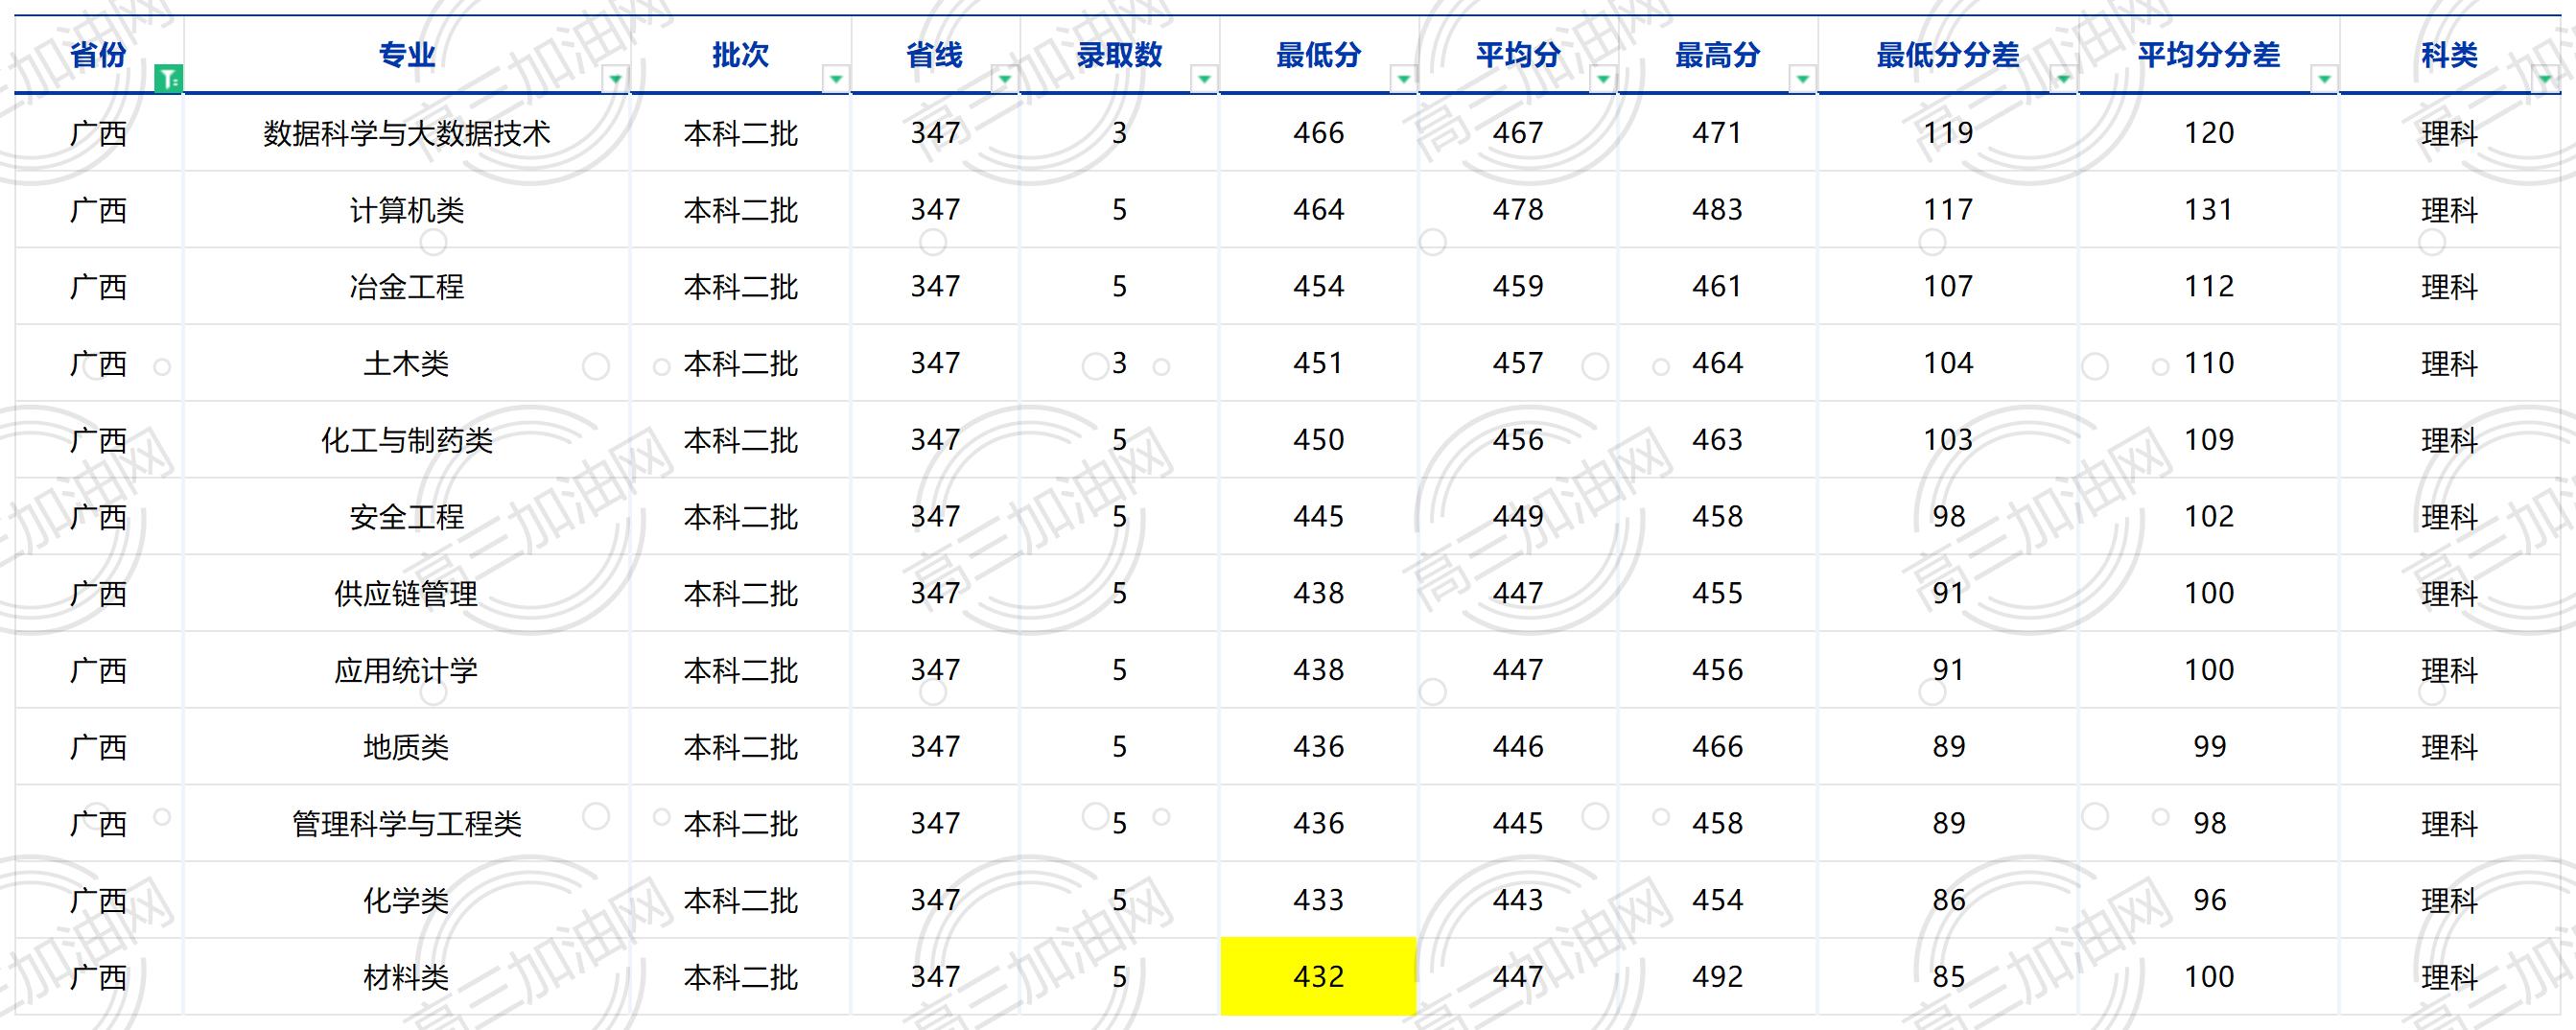Screen dimensions: 2576x1030
Task: Click the 平均分分差 value 131
Action: pyautogui.click(x=2209, y=209)
